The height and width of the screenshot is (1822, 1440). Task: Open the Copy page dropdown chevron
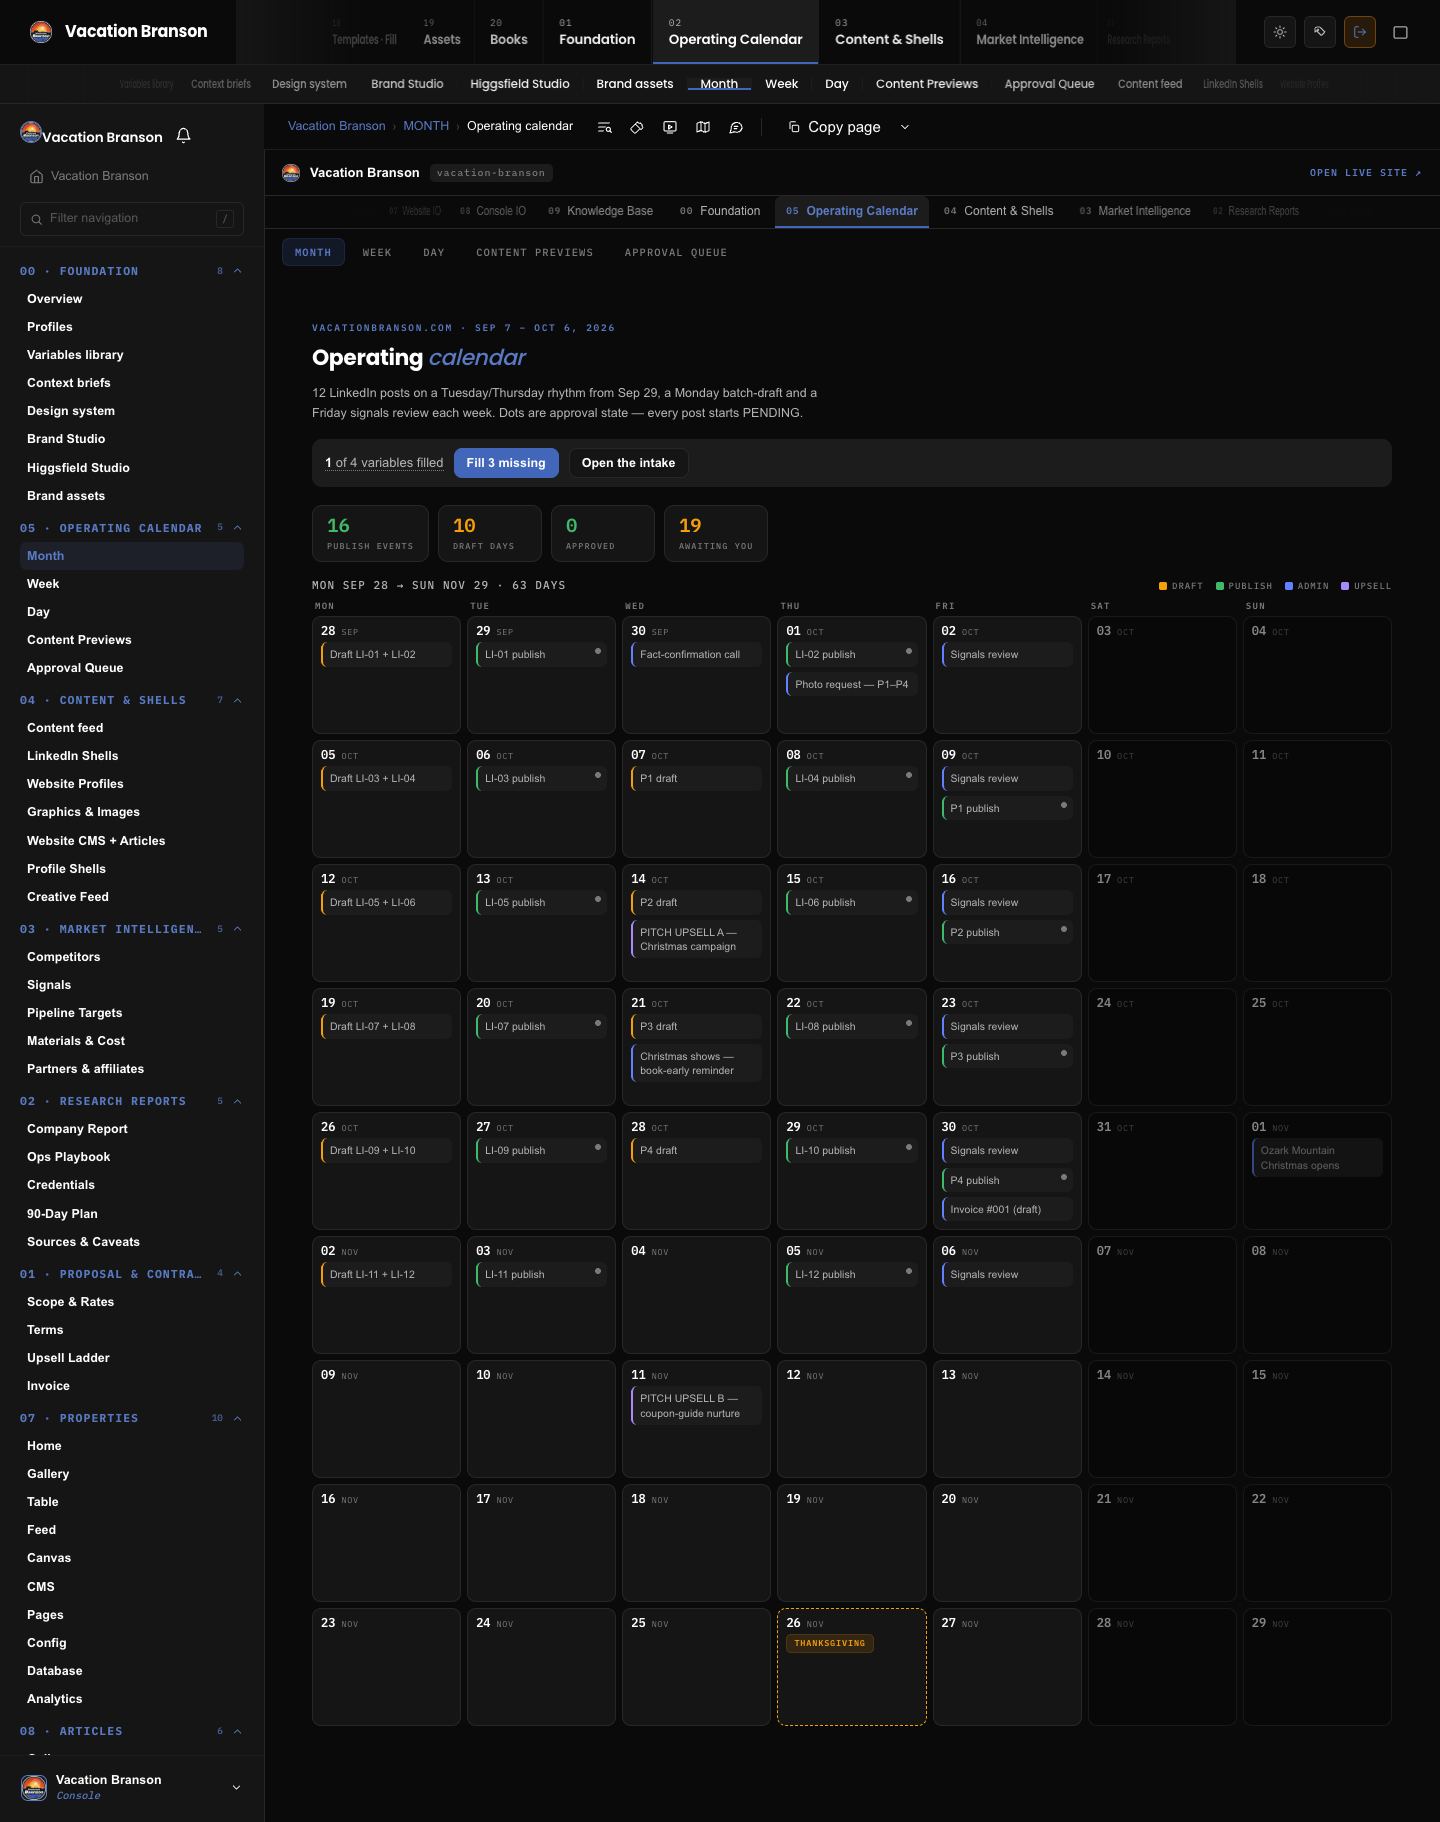pos(905,127)
